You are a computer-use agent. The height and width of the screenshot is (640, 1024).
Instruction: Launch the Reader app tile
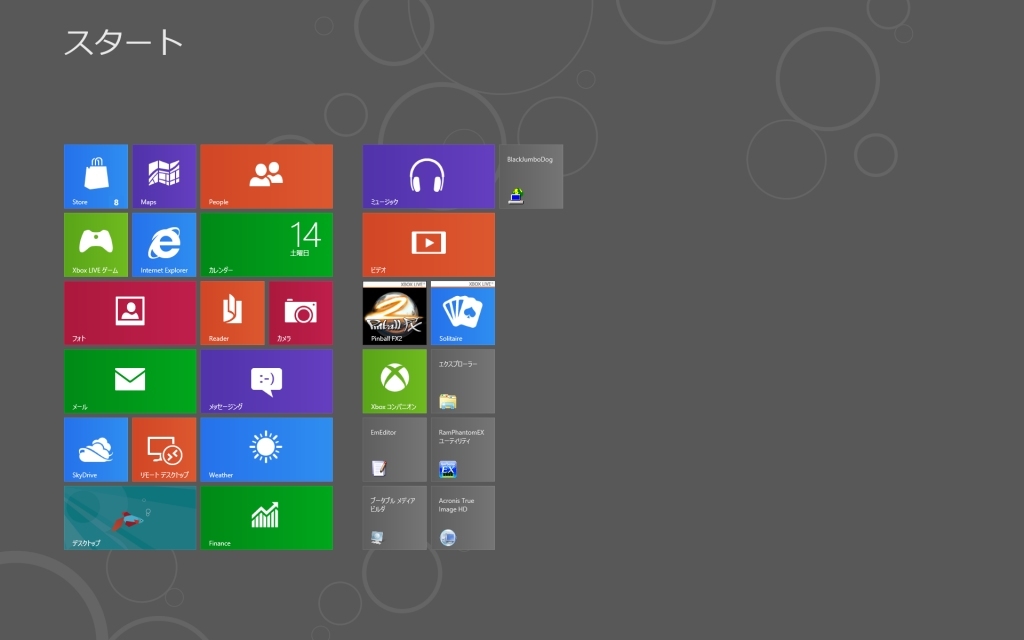coord(232,313)
